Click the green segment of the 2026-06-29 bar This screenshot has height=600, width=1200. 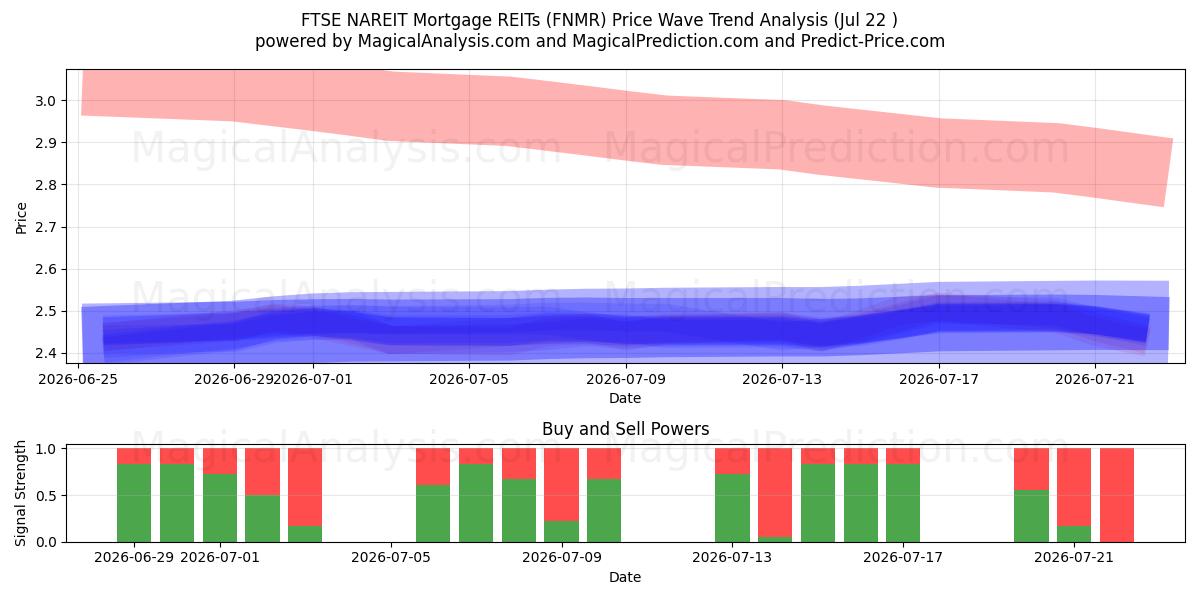point(134,503)
